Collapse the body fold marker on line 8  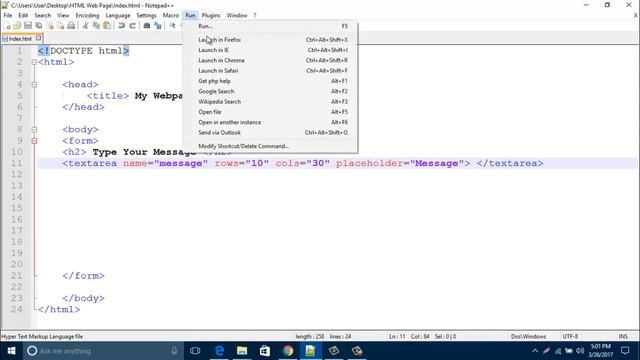pyautogui.click(x=34, y=129)
